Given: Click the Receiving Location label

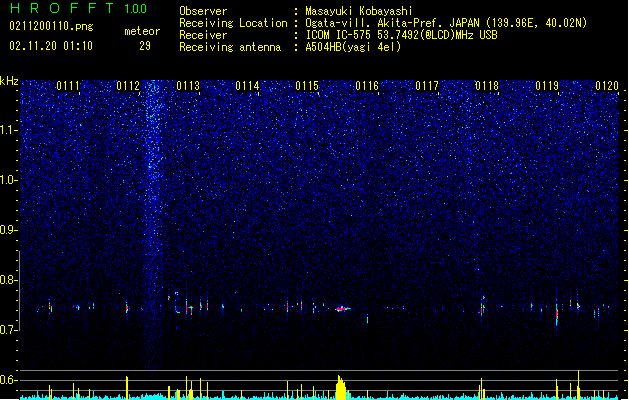Looking at the screenshot, I should click(x=233, y=23).
